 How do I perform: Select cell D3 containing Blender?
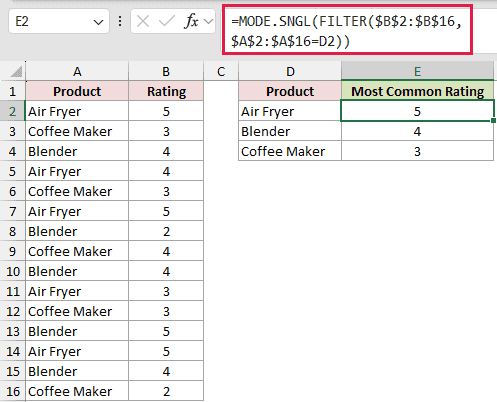(290, 131)
